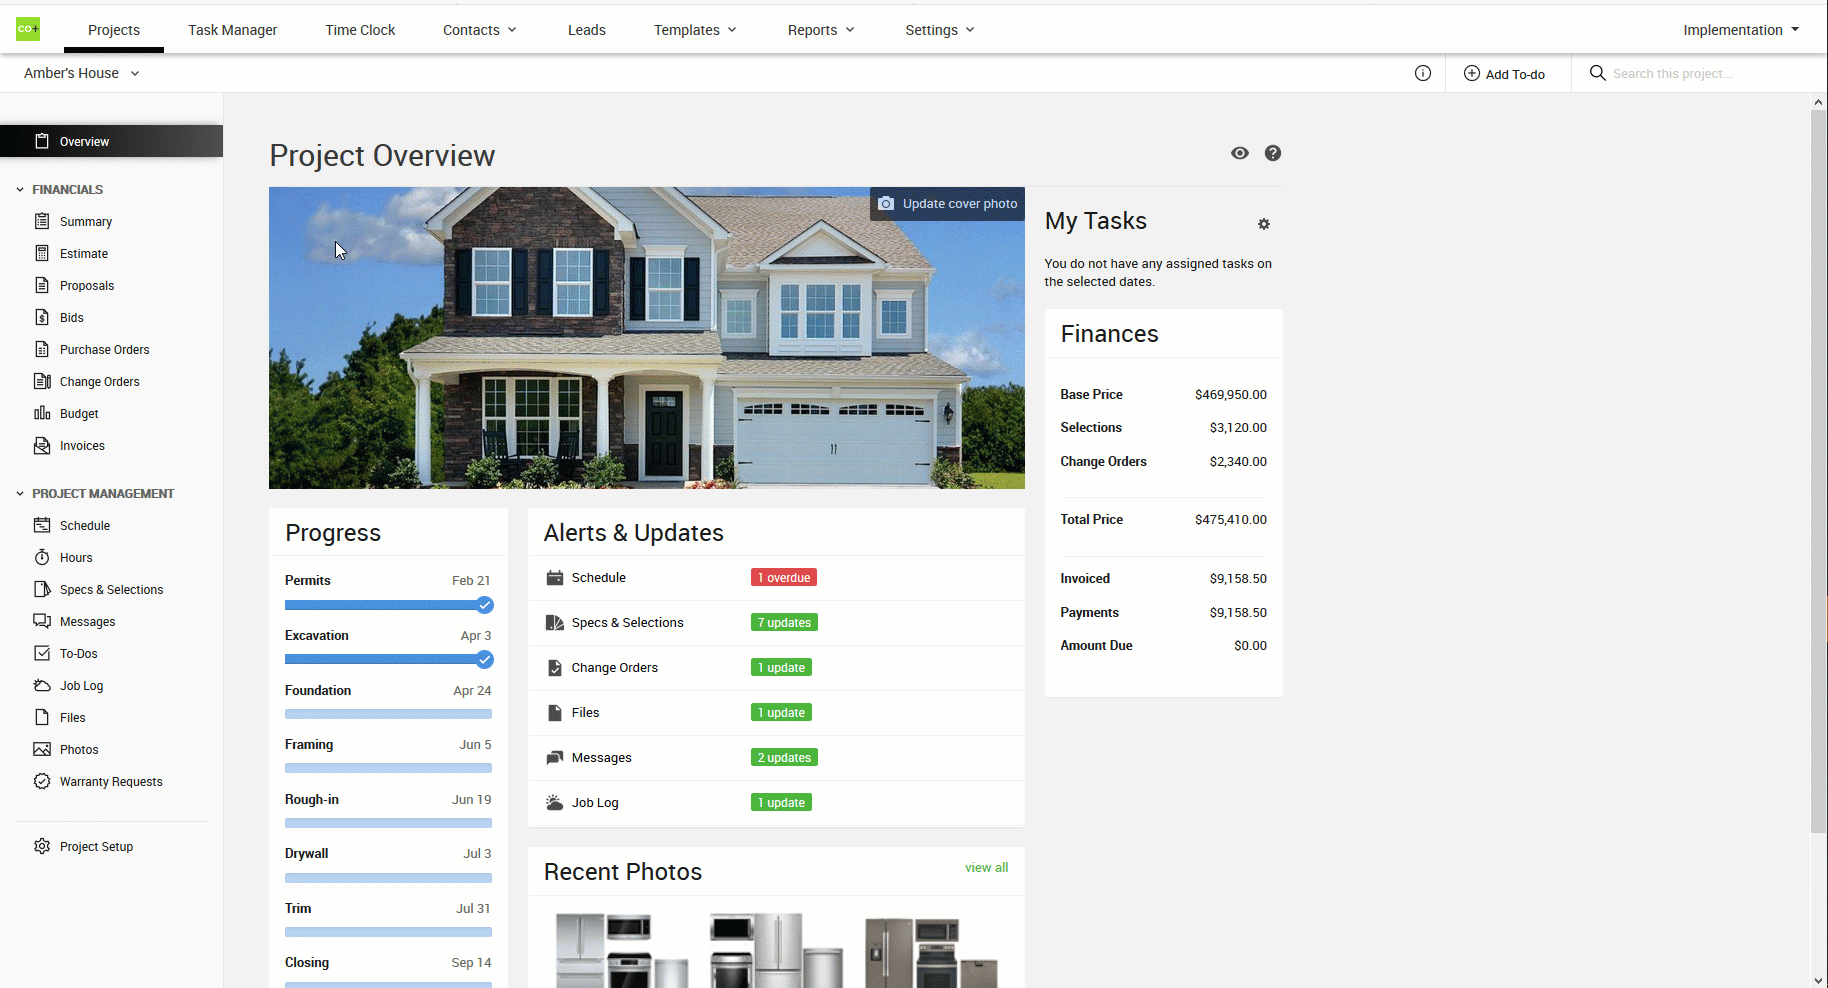Click the Hours clock icon in sidebar
1828x988 pixels.
click(42, 558)
